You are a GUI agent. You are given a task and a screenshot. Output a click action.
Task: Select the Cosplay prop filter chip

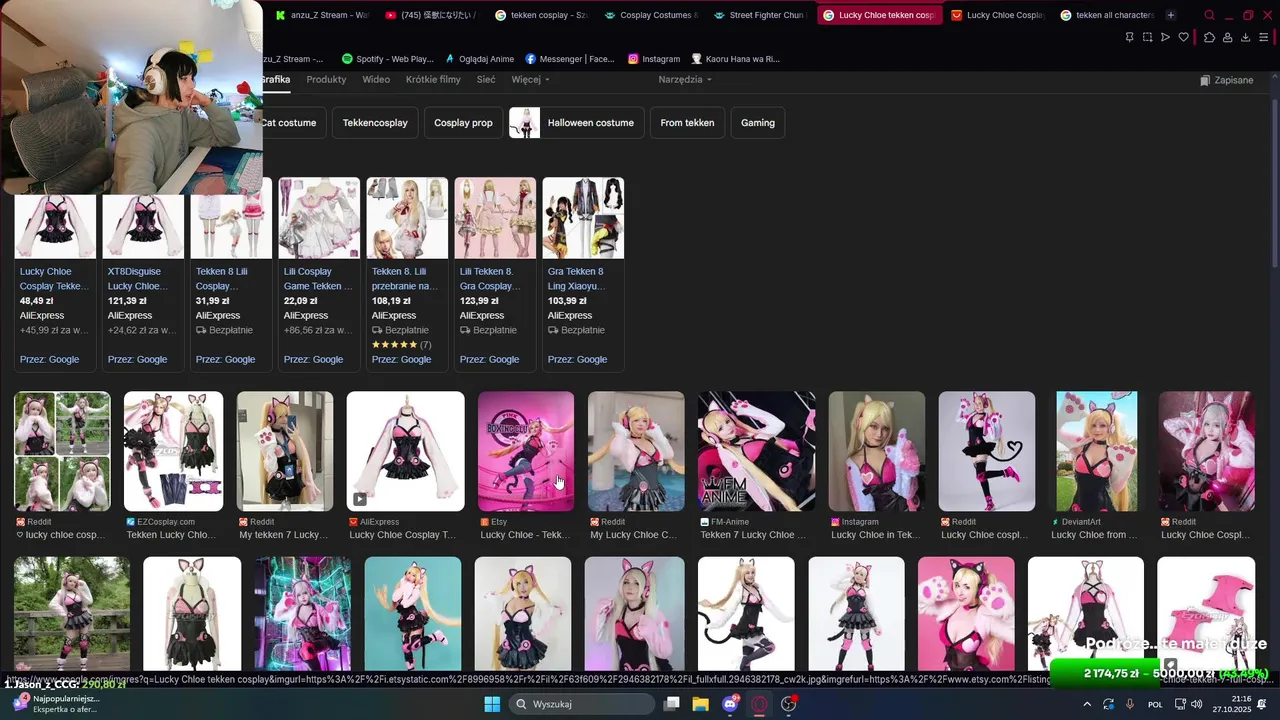[463, 123]
